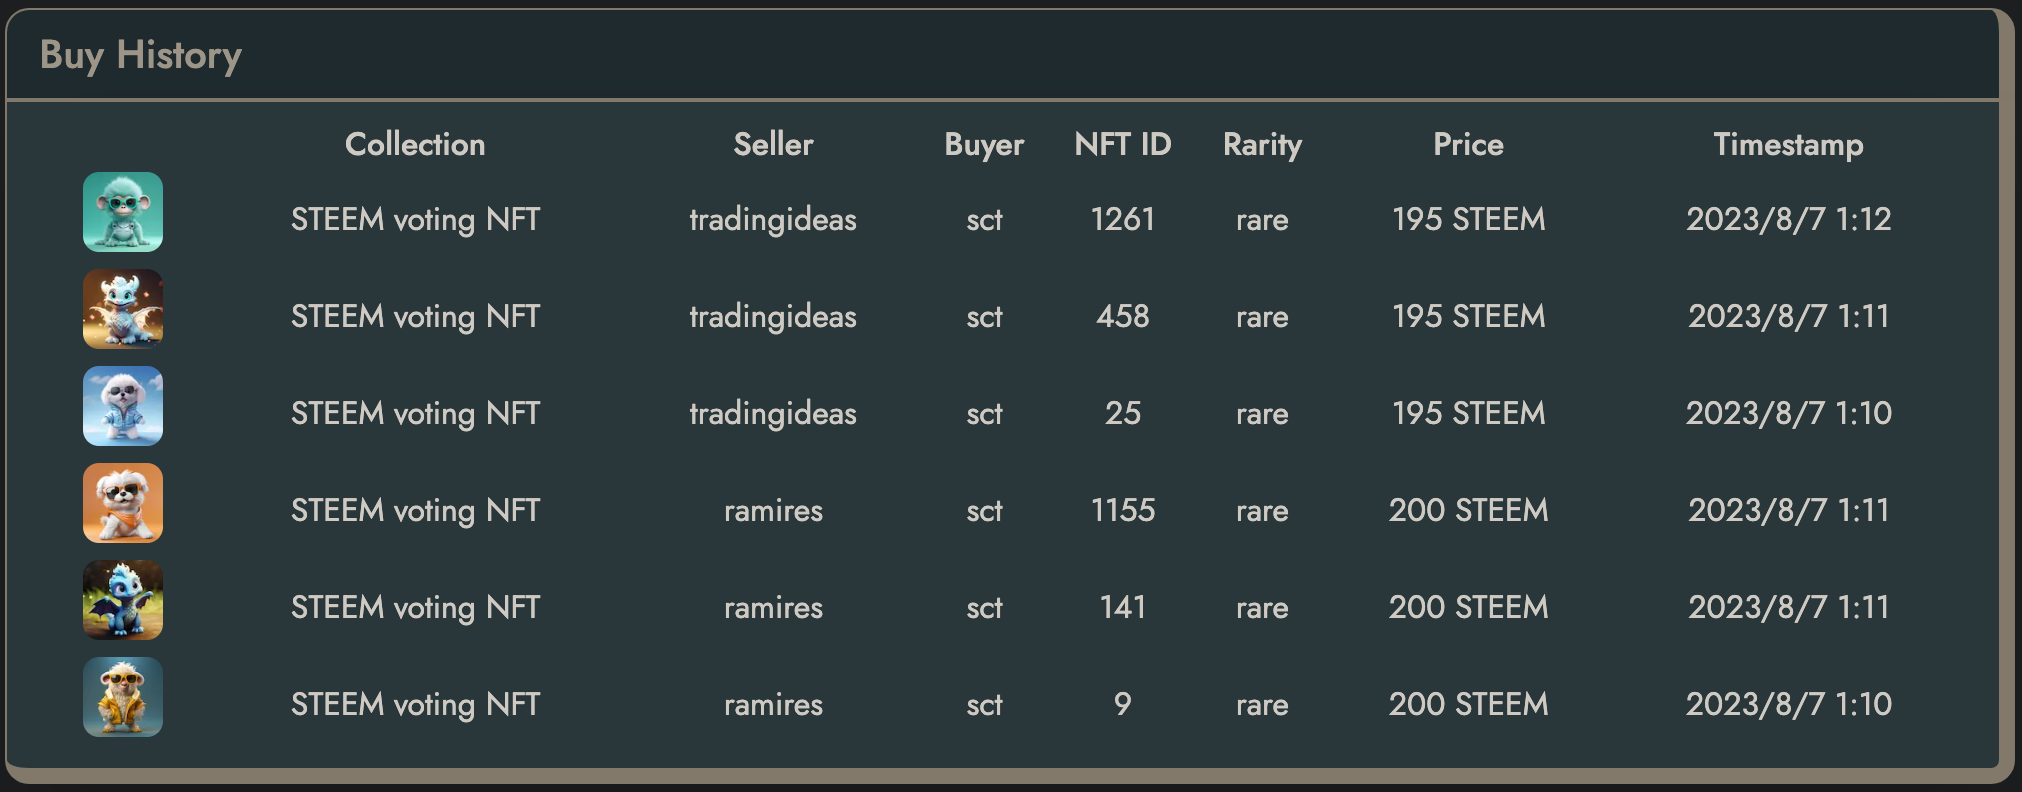The image size is (2022, 792).
Task: Click the teal monkey NFT thumbnail
Action: pyautogui.click(x=123, y=212)
